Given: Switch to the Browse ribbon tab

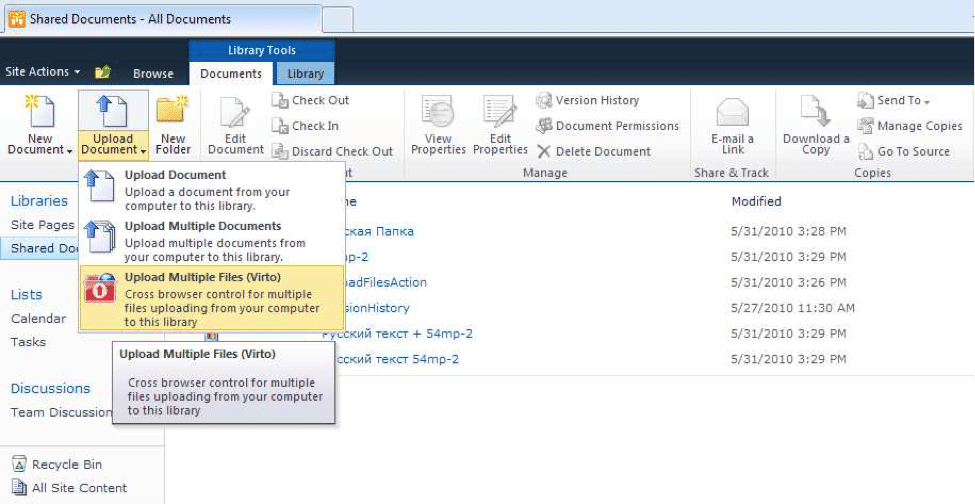Looking at the screenshot, I should [153, 73].
